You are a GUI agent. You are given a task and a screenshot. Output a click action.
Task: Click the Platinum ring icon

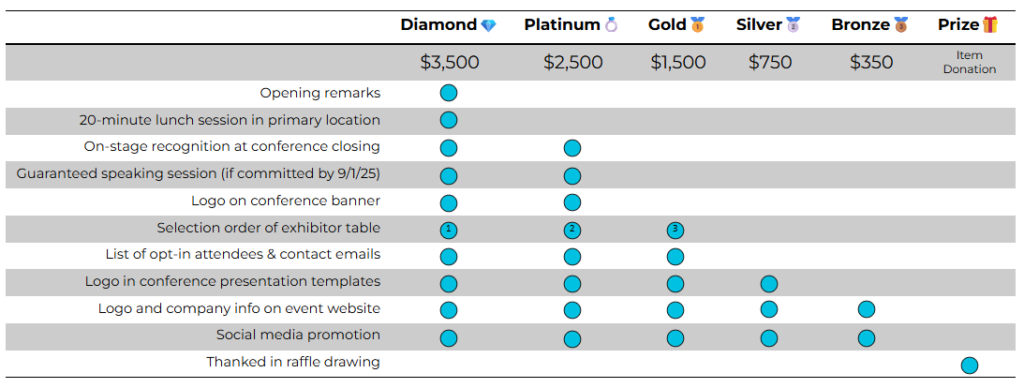pos(611,25)
